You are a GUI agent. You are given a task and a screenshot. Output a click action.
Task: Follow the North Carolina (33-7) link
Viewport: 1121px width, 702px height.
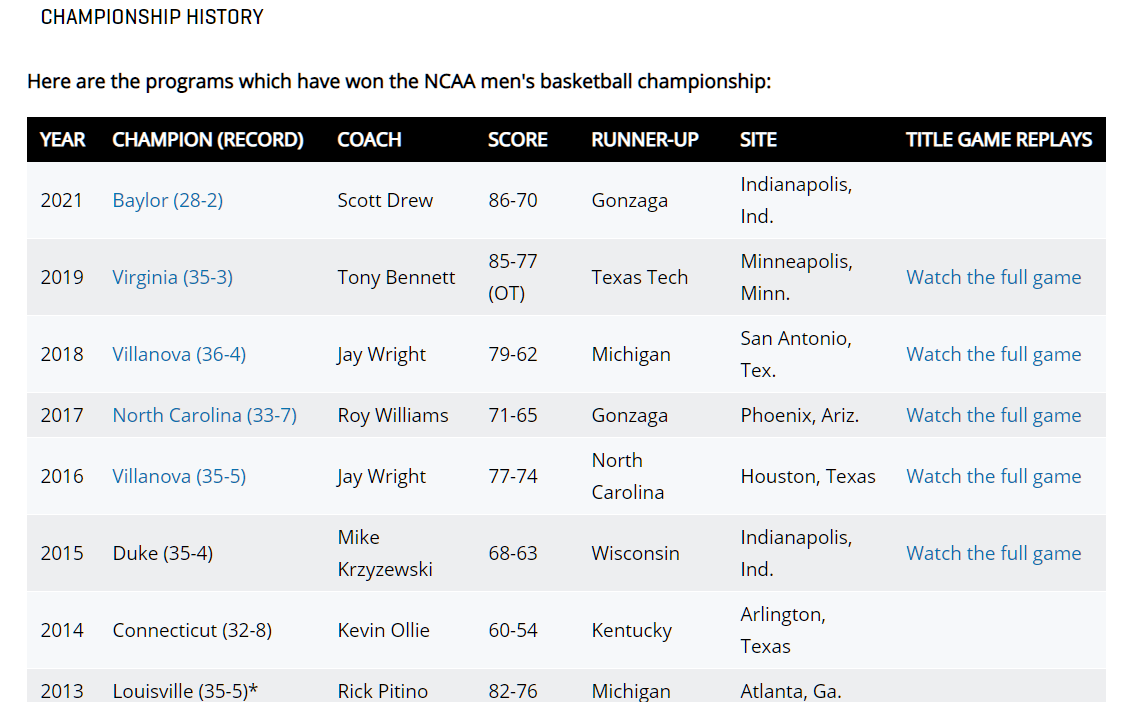204,415
